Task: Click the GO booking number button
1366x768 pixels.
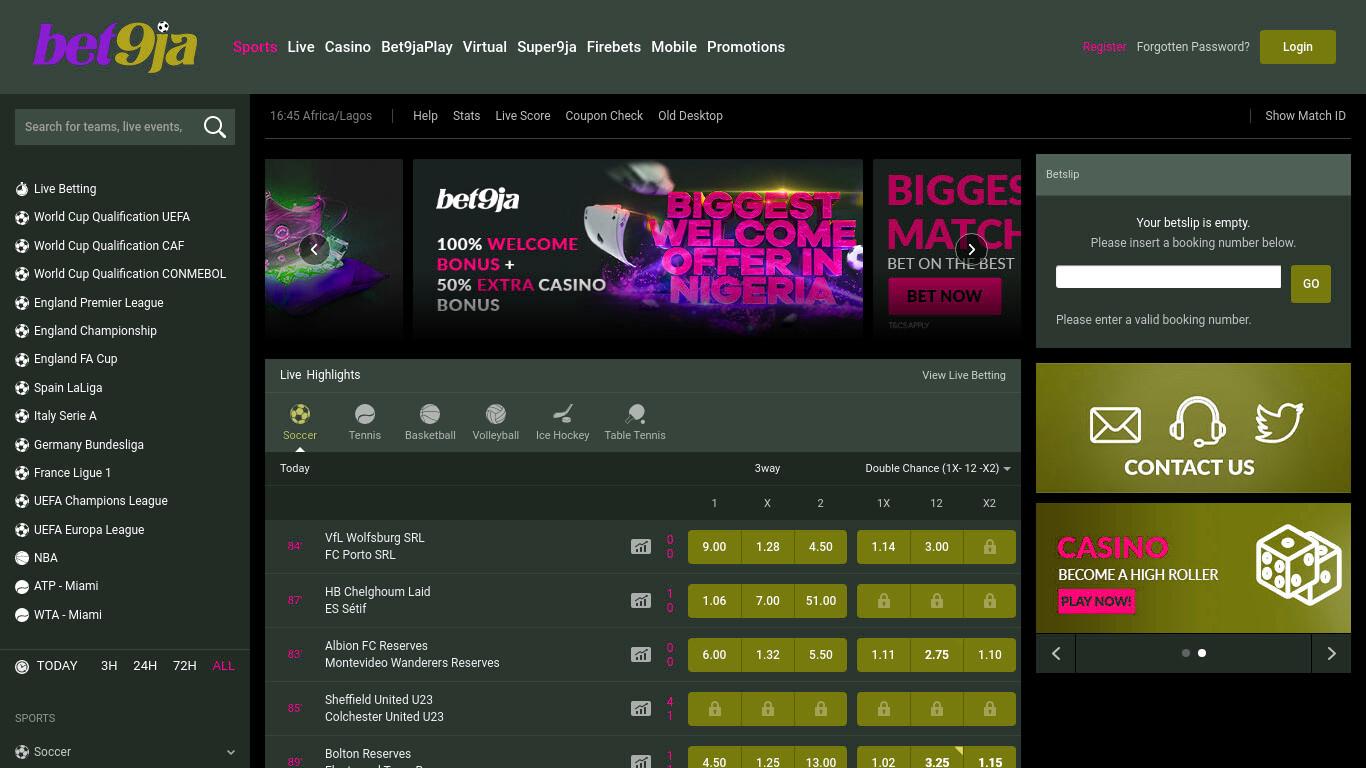Action: 1311,284
